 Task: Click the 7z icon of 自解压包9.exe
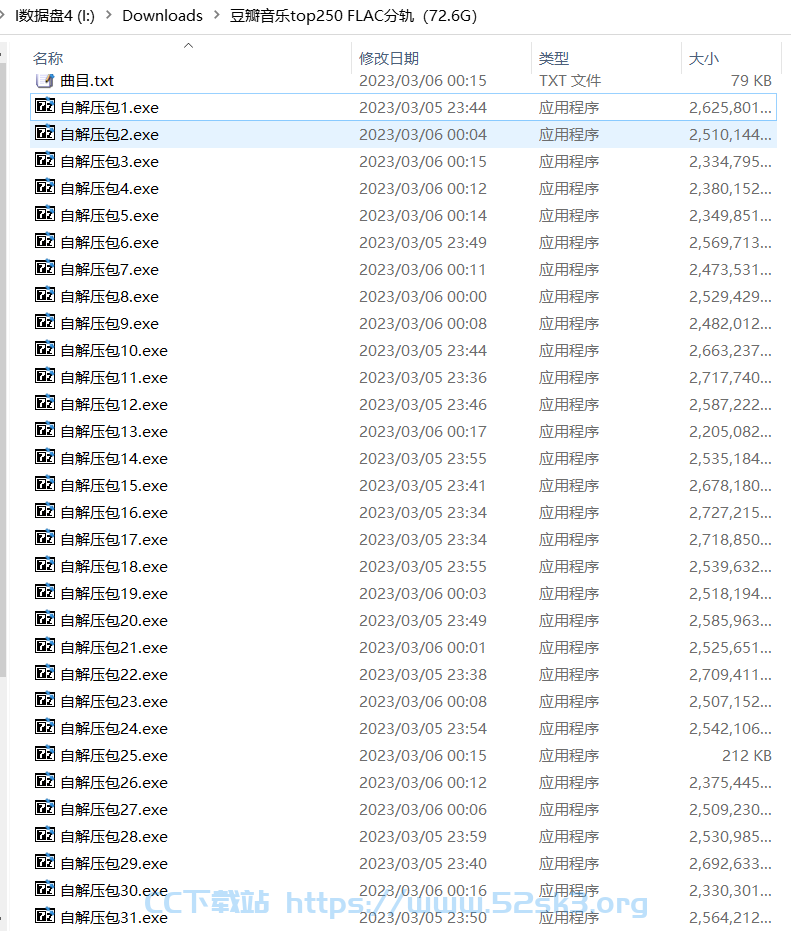pyautogui.click(x=45, y=323)
